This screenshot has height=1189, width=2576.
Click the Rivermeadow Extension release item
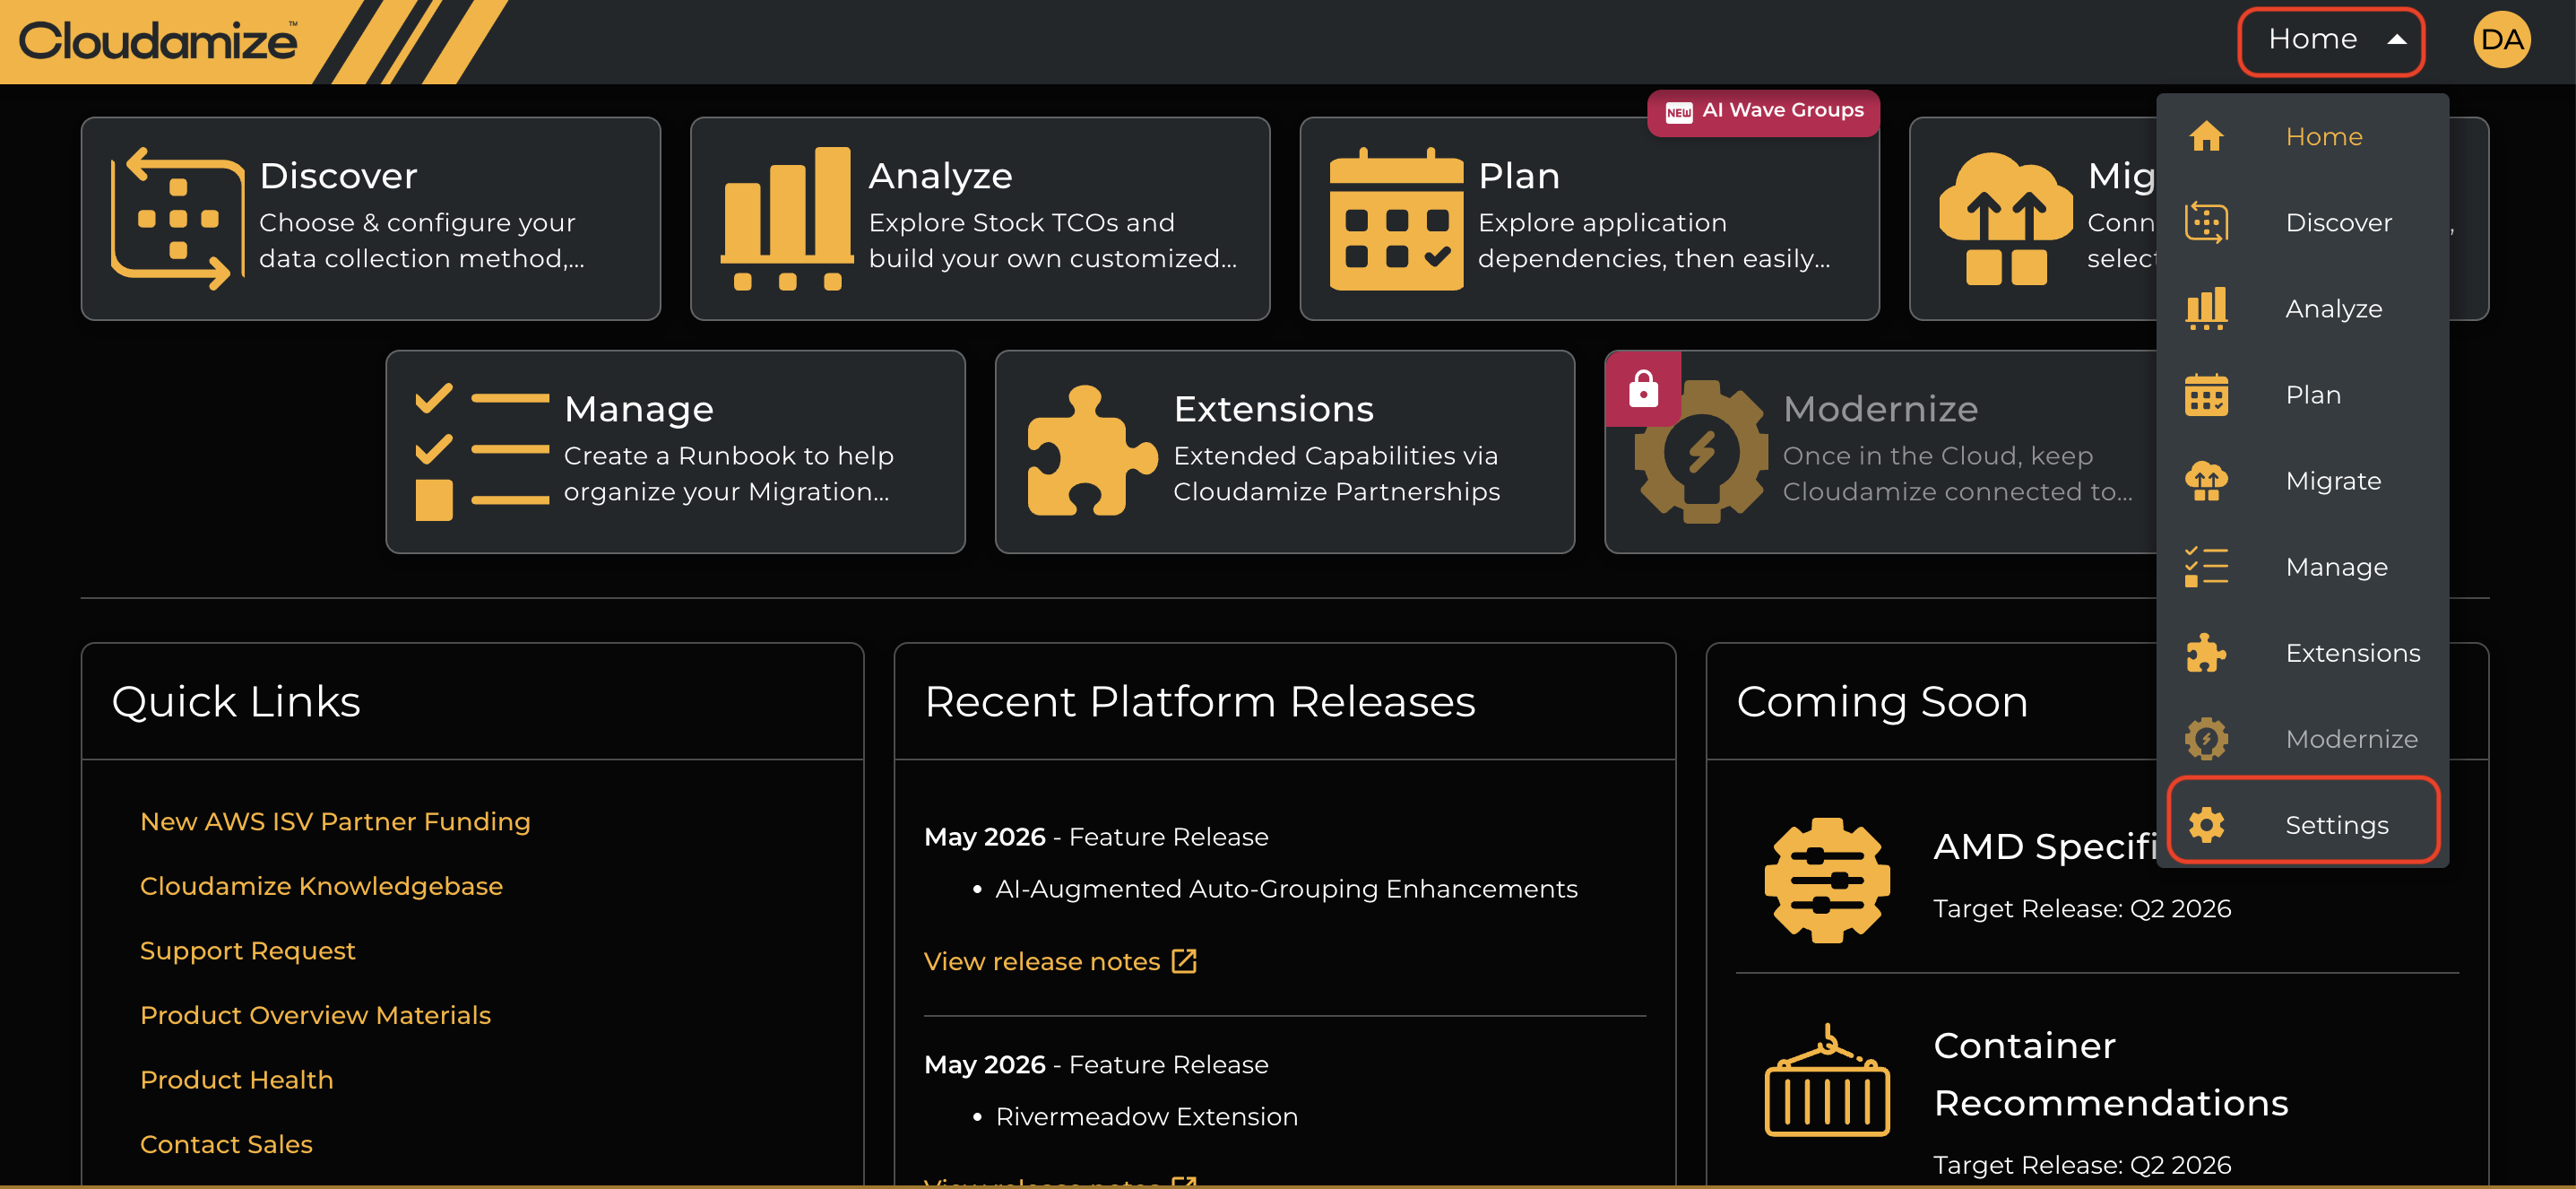[x=1146, y=1116]
